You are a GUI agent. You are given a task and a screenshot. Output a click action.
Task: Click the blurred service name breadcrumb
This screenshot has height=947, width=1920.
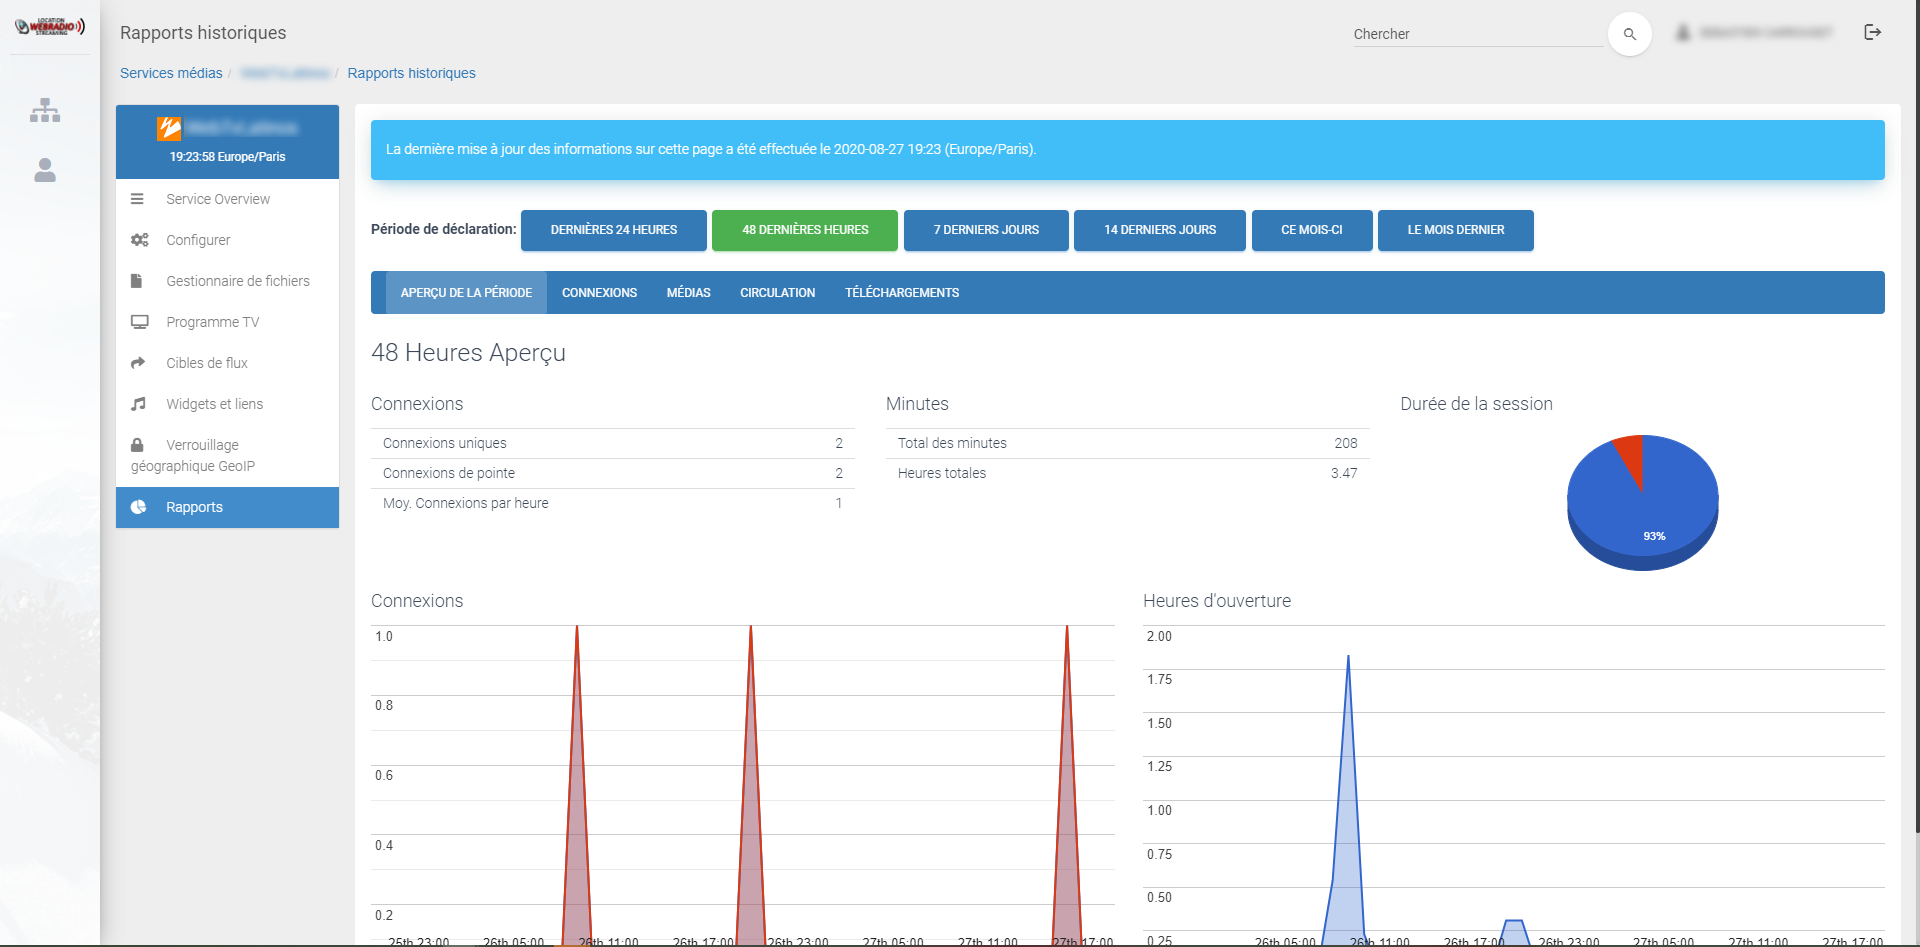tap(285, 73)
